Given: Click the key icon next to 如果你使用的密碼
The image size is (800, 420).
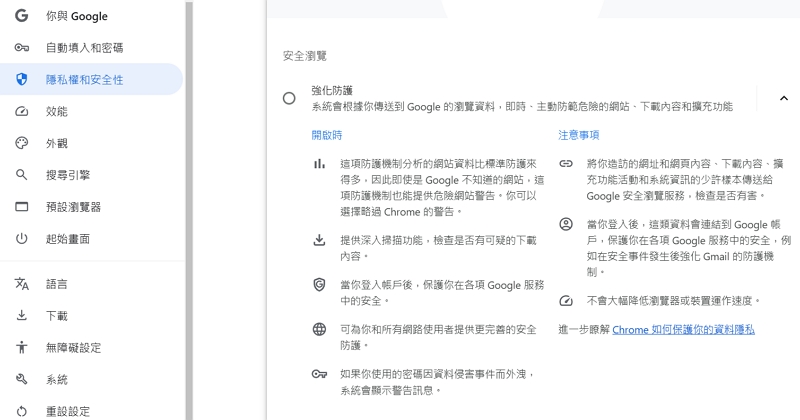Looking at the screenshot, I should 319,374.
